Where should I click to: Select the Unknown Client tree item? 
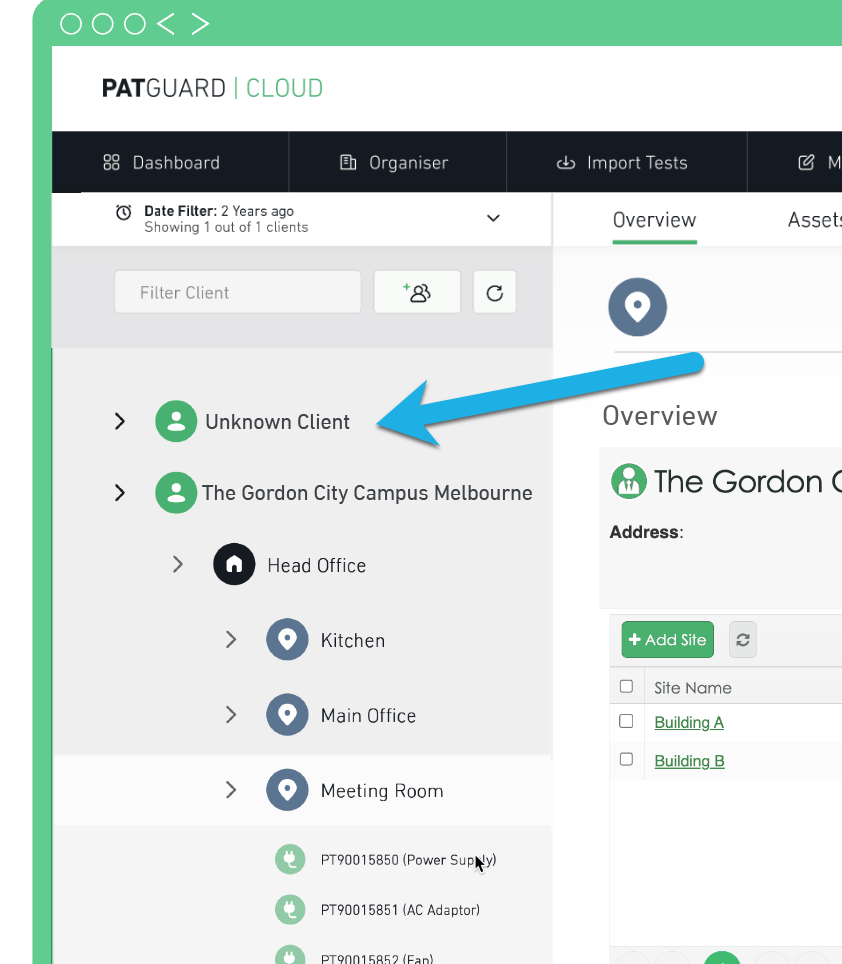(278, 422)
